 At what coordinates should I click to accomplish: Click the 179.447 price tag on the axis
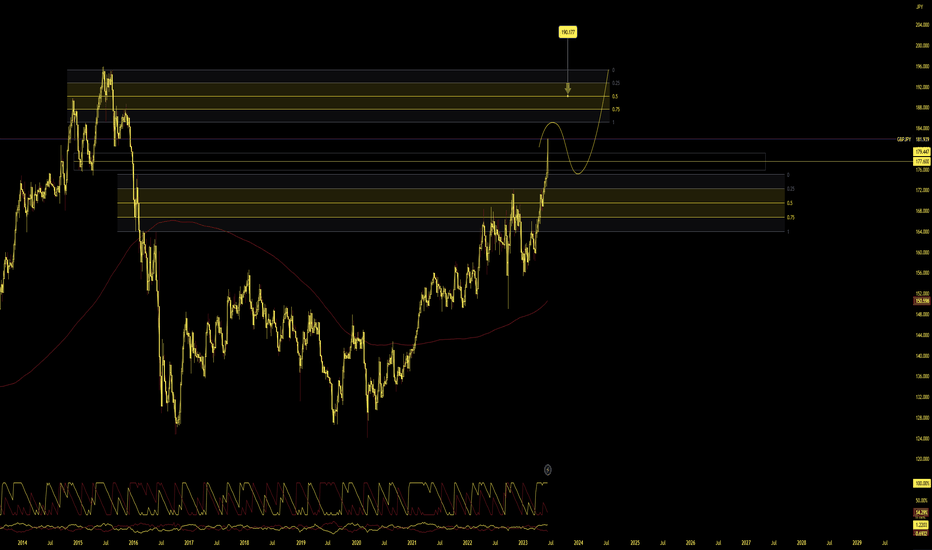[x=922, y=152]
